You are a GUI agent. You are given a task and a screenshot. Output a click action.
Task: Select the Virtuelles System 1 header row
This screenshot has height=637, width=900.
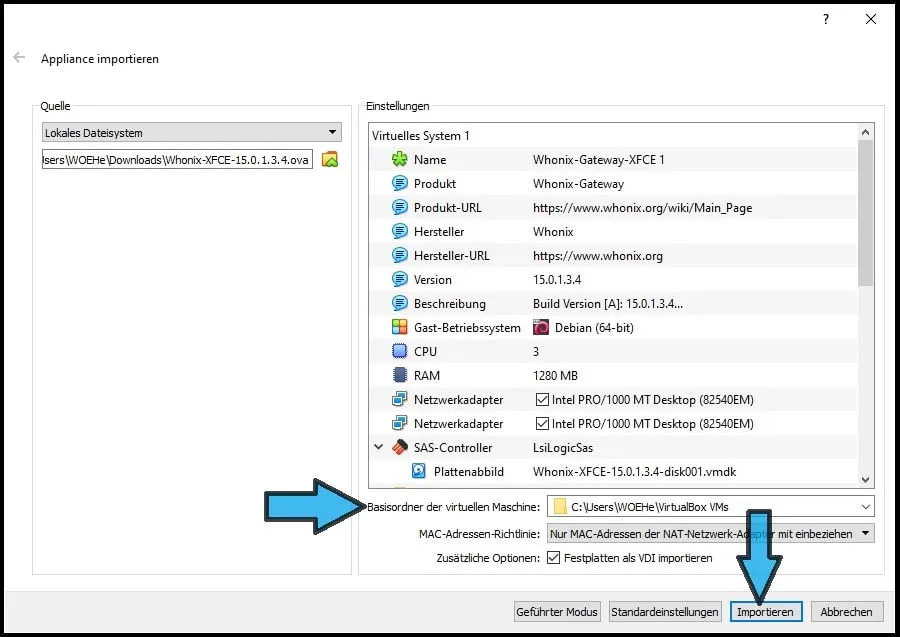[x=613, y=135]
